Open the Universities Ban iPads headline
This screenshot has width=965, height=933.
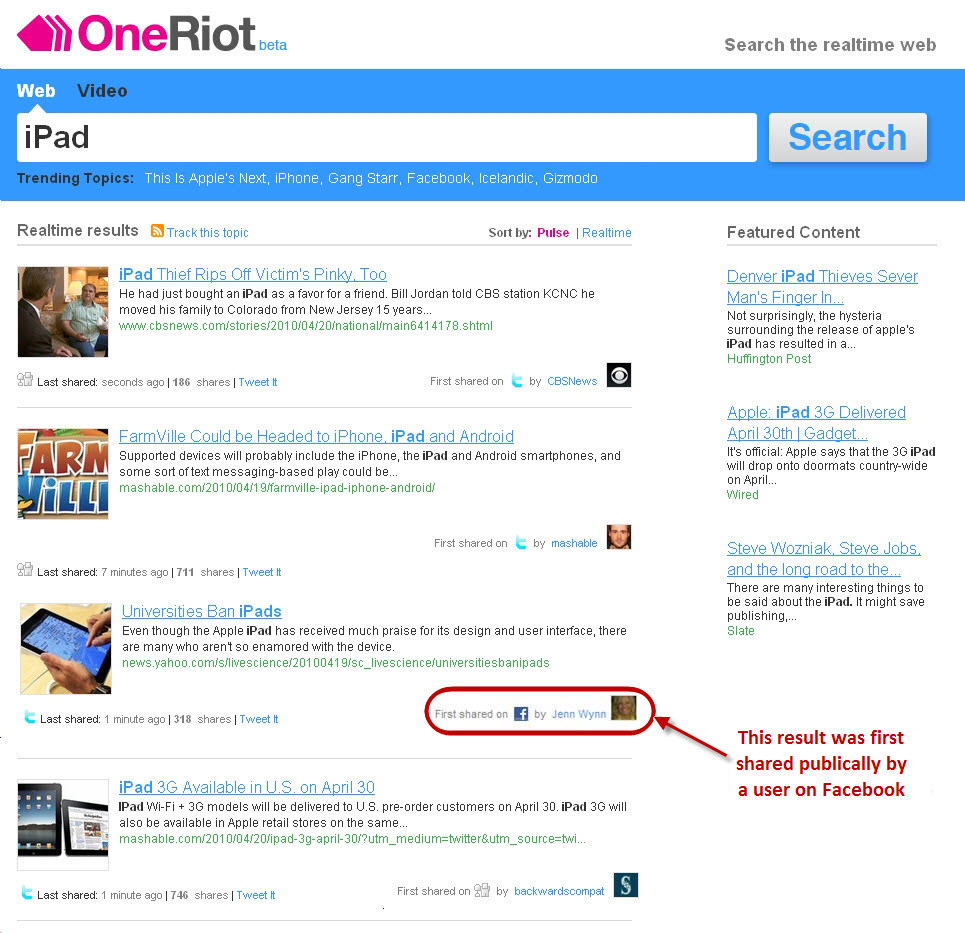(x=202, y=611)
